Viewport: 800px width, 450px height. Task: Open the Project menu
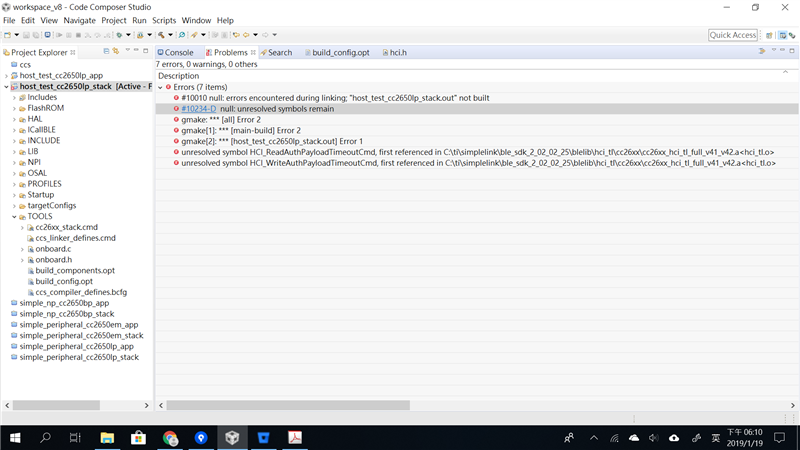[114, 20]
